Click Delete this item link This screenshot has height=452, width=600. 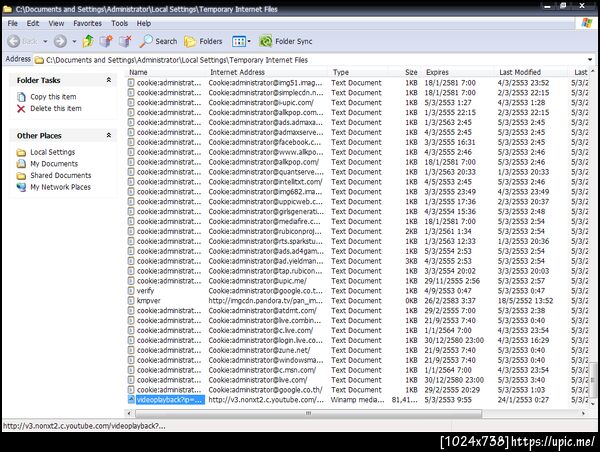(x=56, y=108)
